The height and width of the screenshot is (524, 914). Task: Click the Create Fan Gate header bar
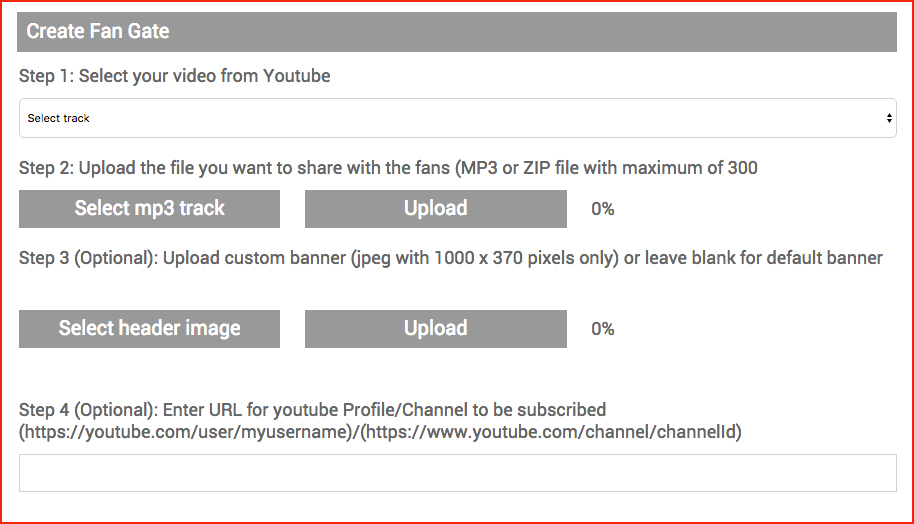pyautogui.click(x=457, y=31)
